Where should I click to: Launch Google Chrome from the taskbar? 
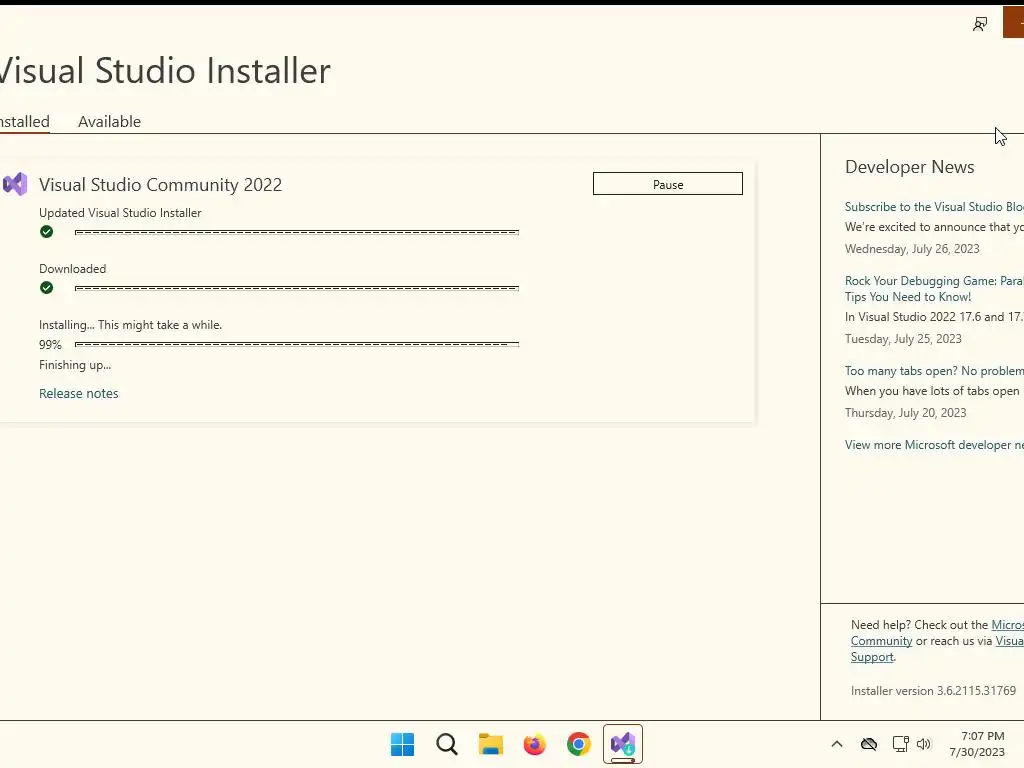(579, 744)
